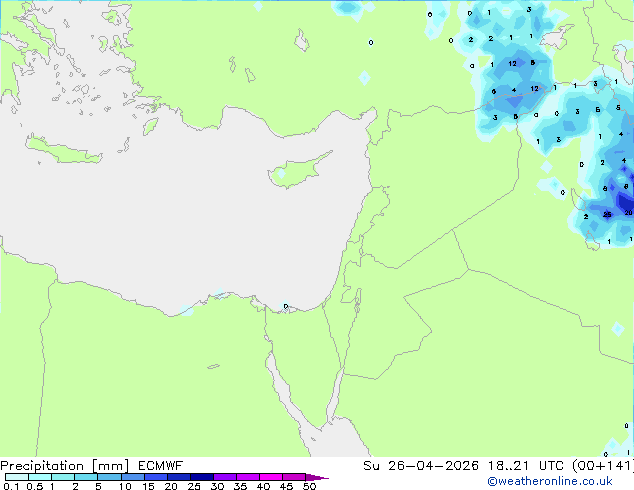This screenshot has width=634, height=490.
Task: Click the 'Precipitation [mm]' title text
Action: pos(65,466)
